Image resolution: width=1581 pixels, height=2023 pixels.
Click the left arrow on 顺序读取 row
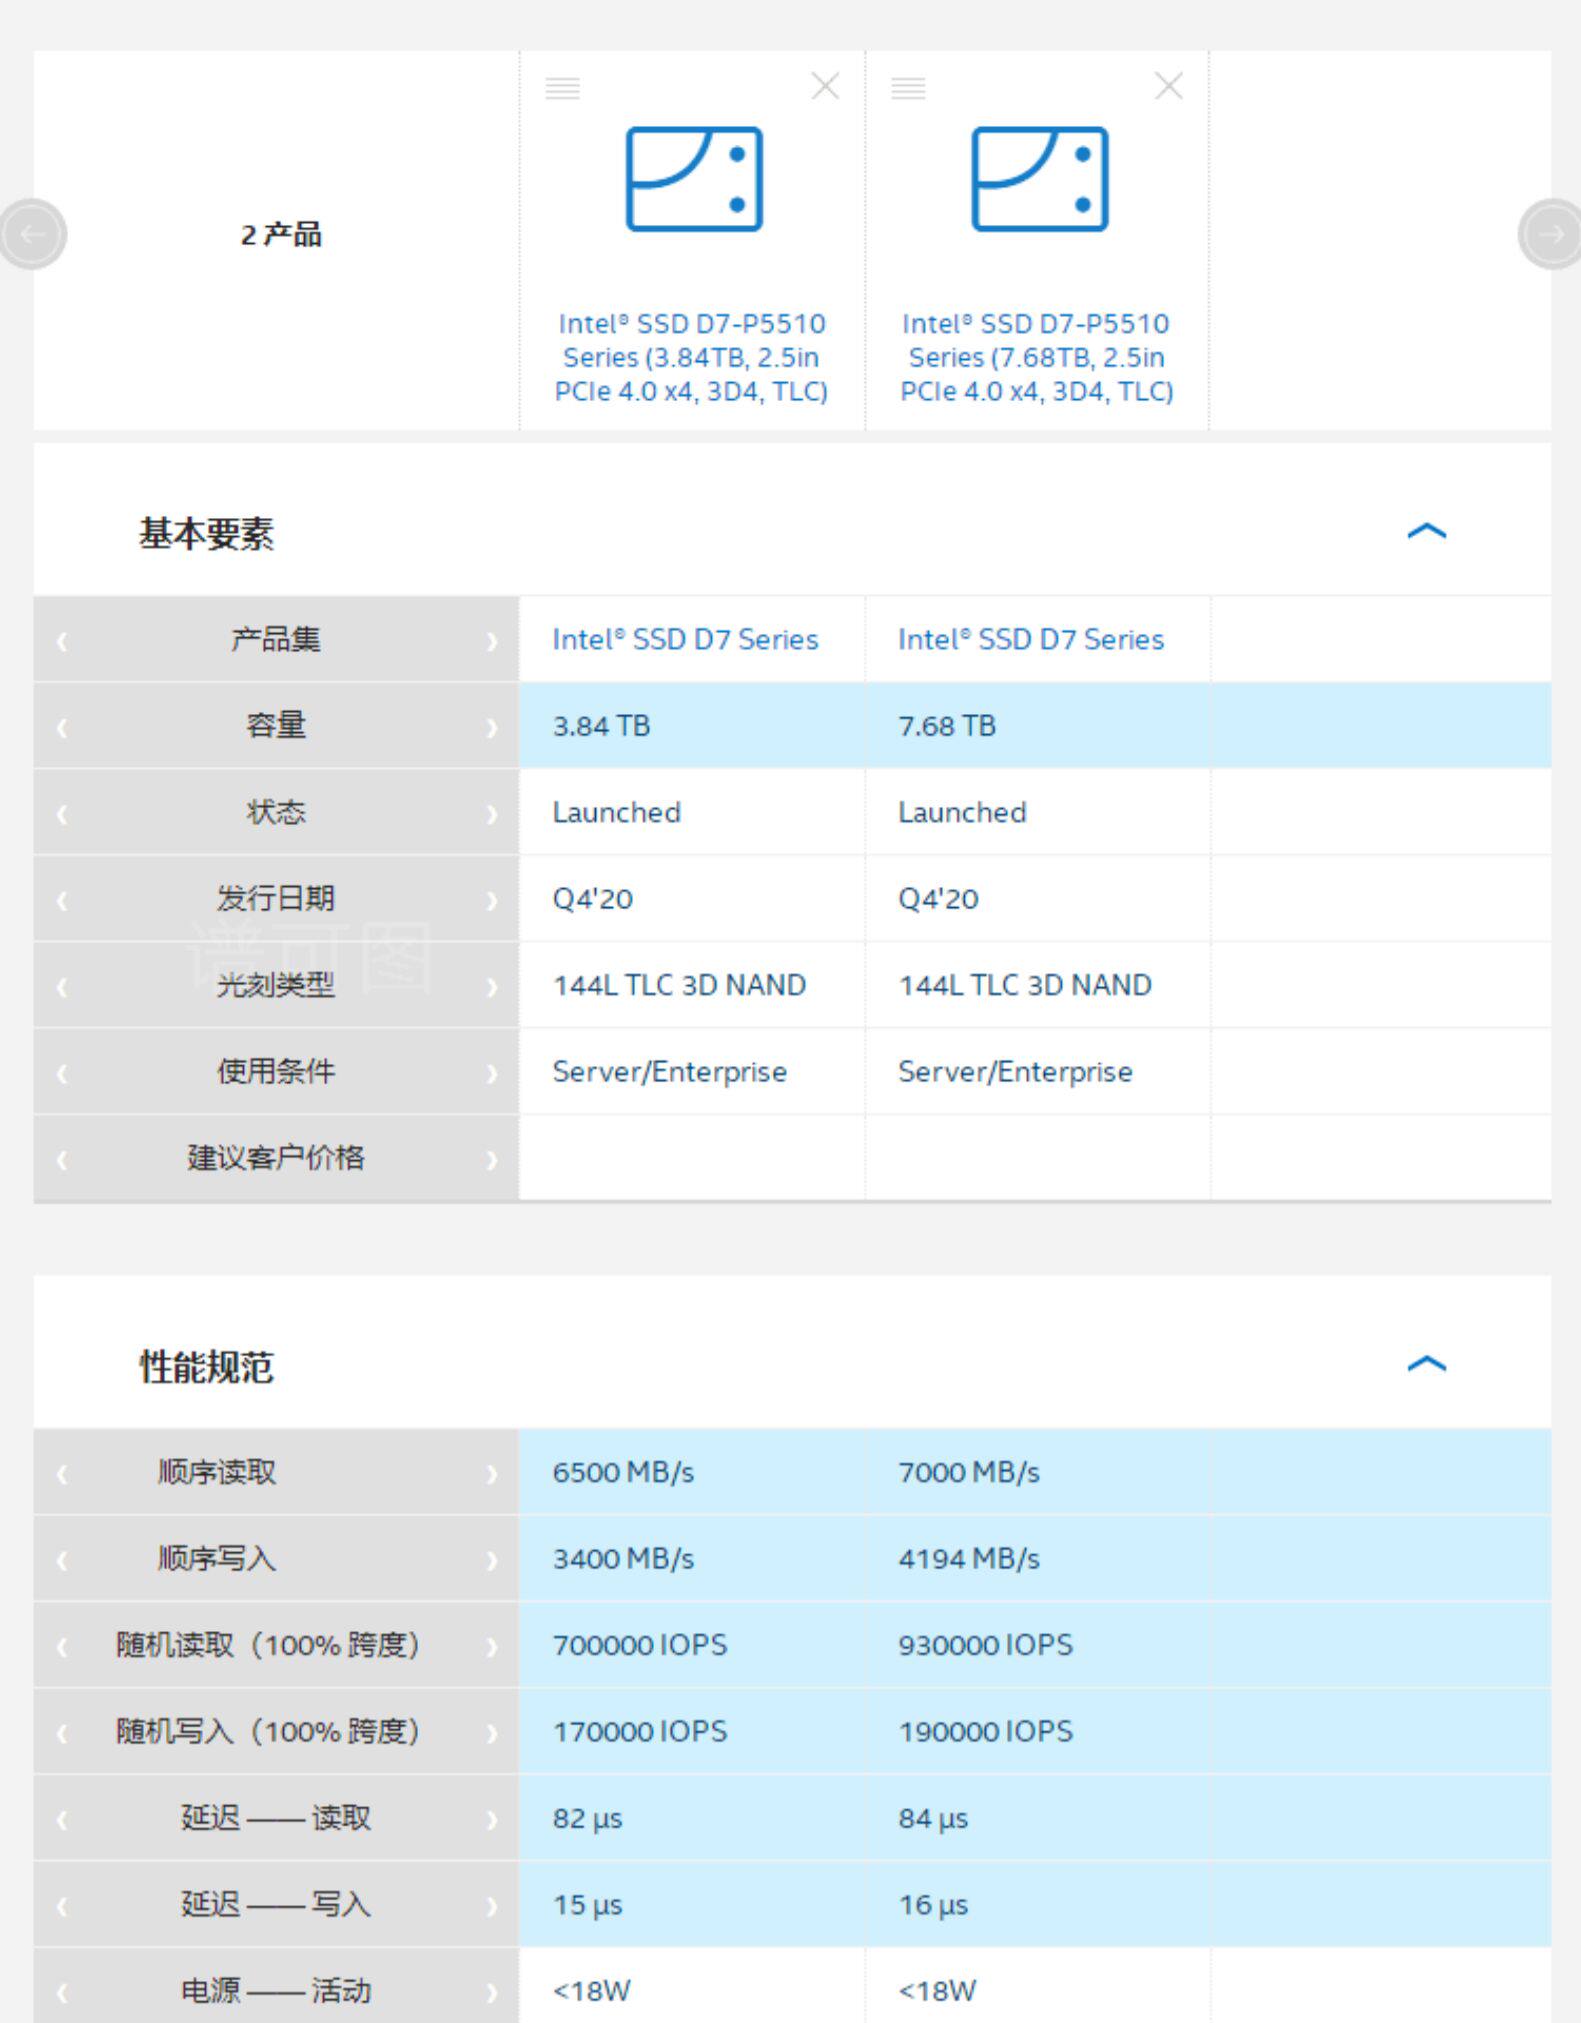point(62,1474)
